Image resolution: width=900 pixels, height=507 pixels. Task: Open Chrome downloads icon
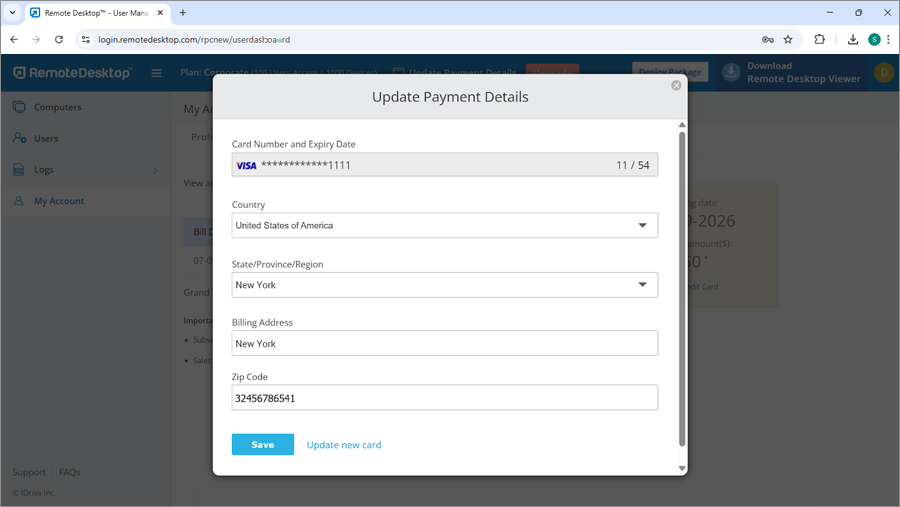[x=852, y=40]
